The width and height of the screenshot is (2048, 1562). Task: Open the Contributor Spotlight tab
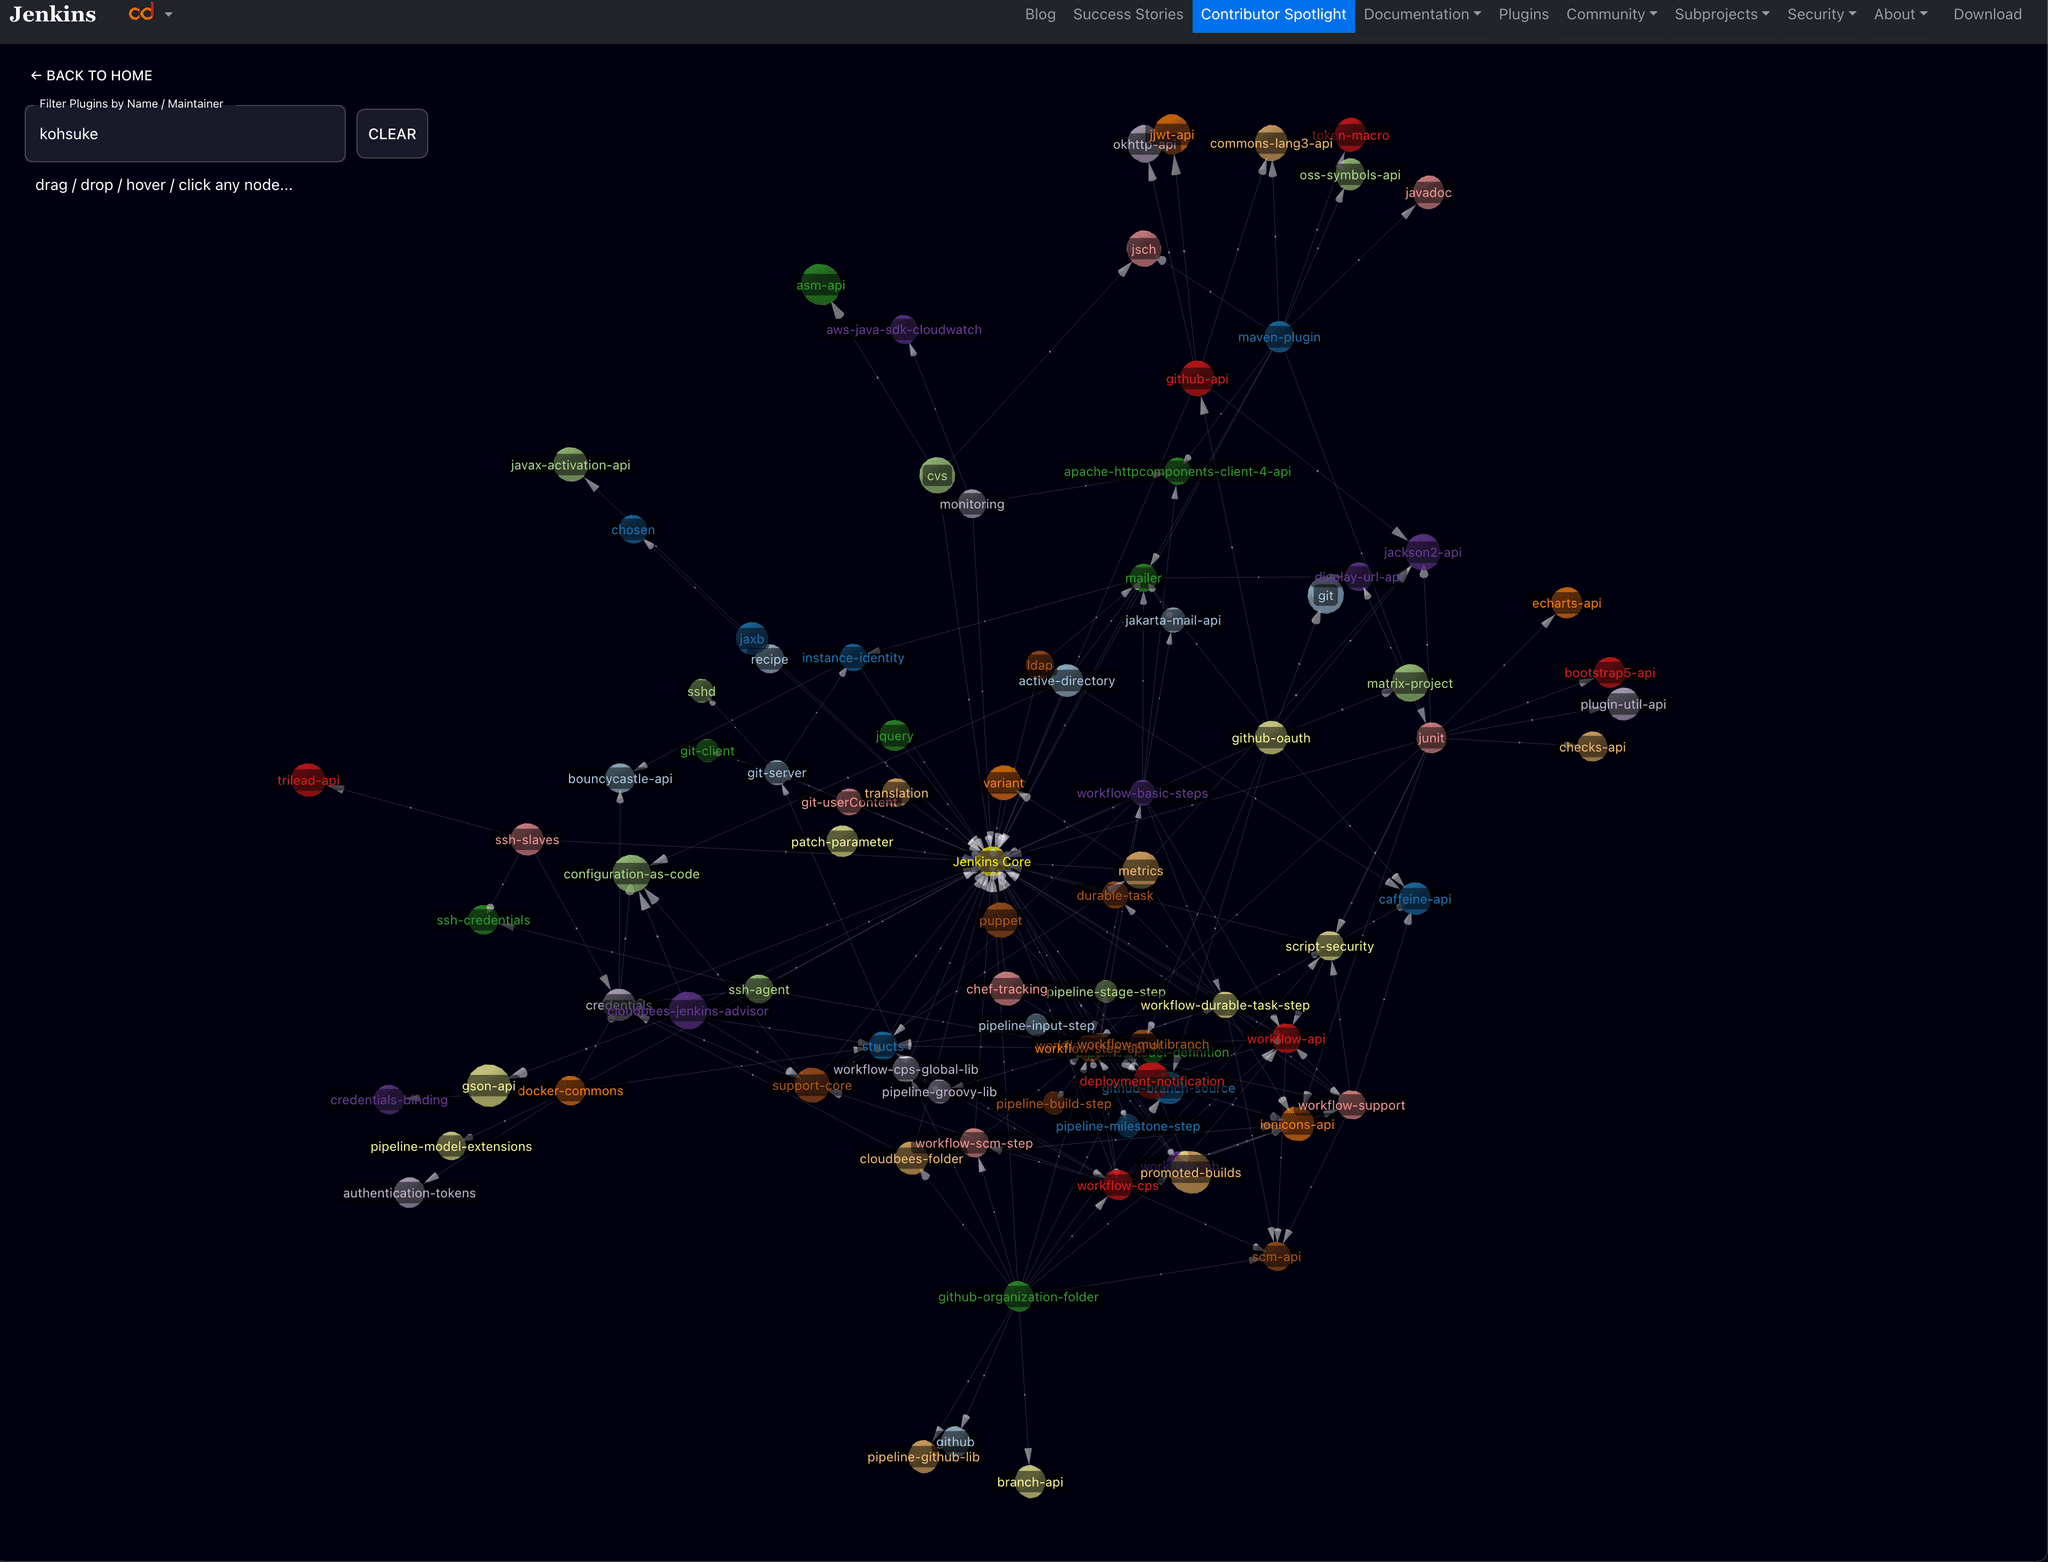coord(1273,15)
